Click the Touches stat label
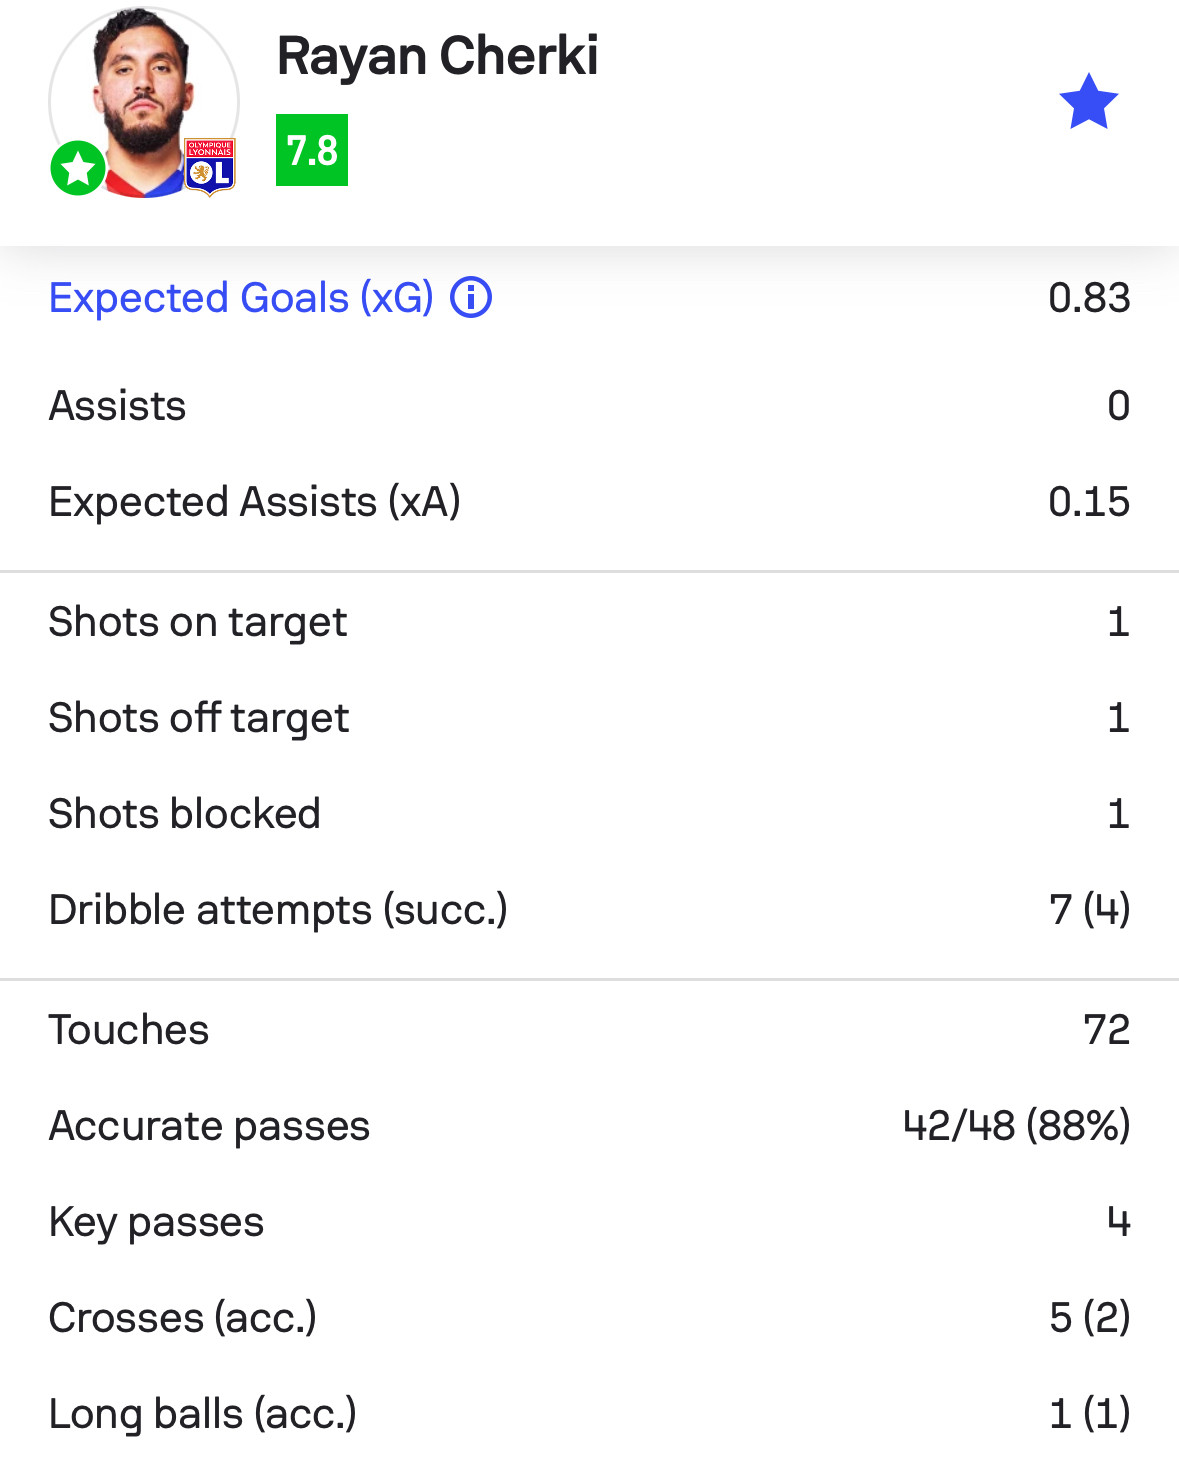Viewport: 1179px width, 1472px height. click(129, 1030)
